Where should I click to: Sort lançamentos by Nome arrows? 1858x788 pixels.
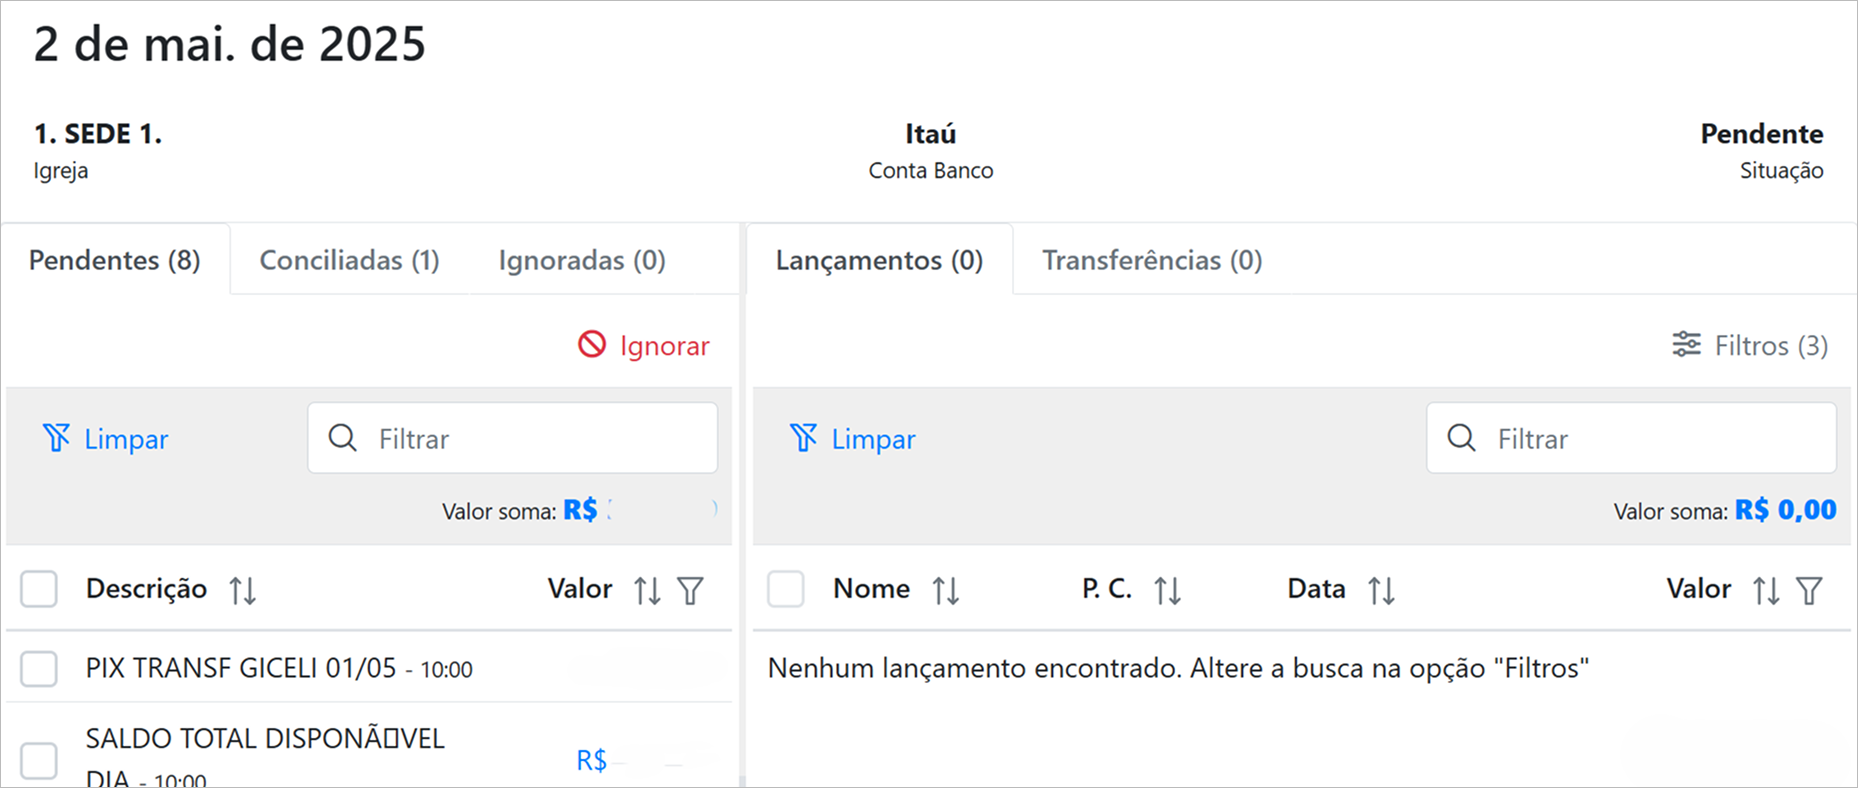946,590
